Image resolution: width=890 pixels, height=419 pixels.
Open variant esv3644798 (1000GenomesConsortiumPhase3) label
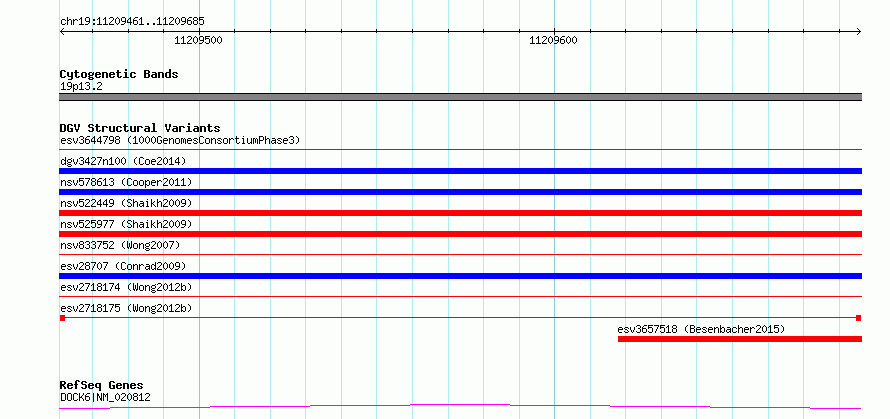[x=180, y=140]
